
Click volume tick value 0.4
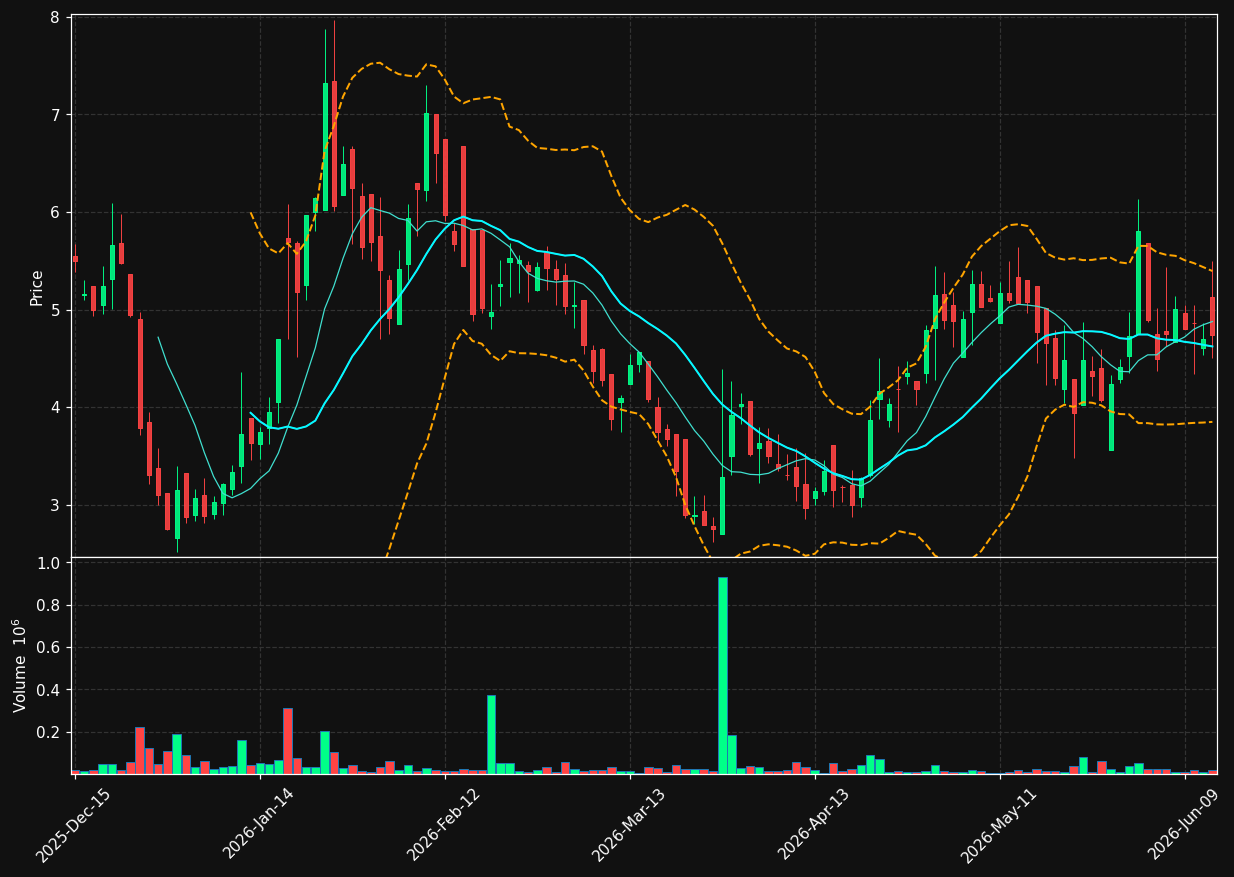48,690
